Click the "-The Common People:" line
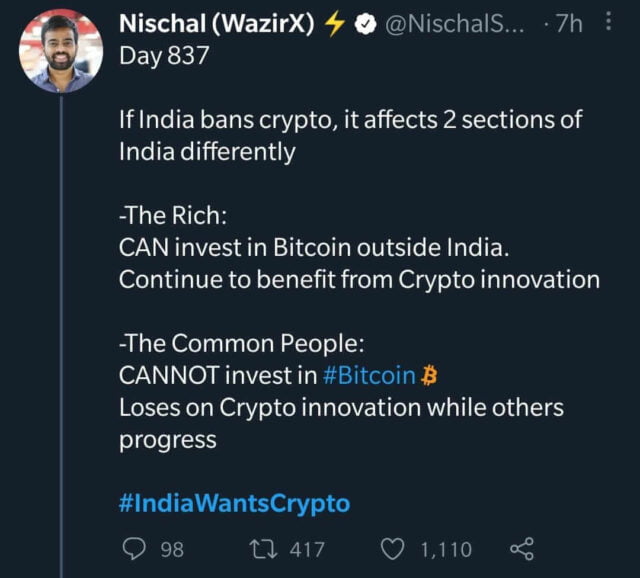The image size is (640, 578). [x=242, y=343]
